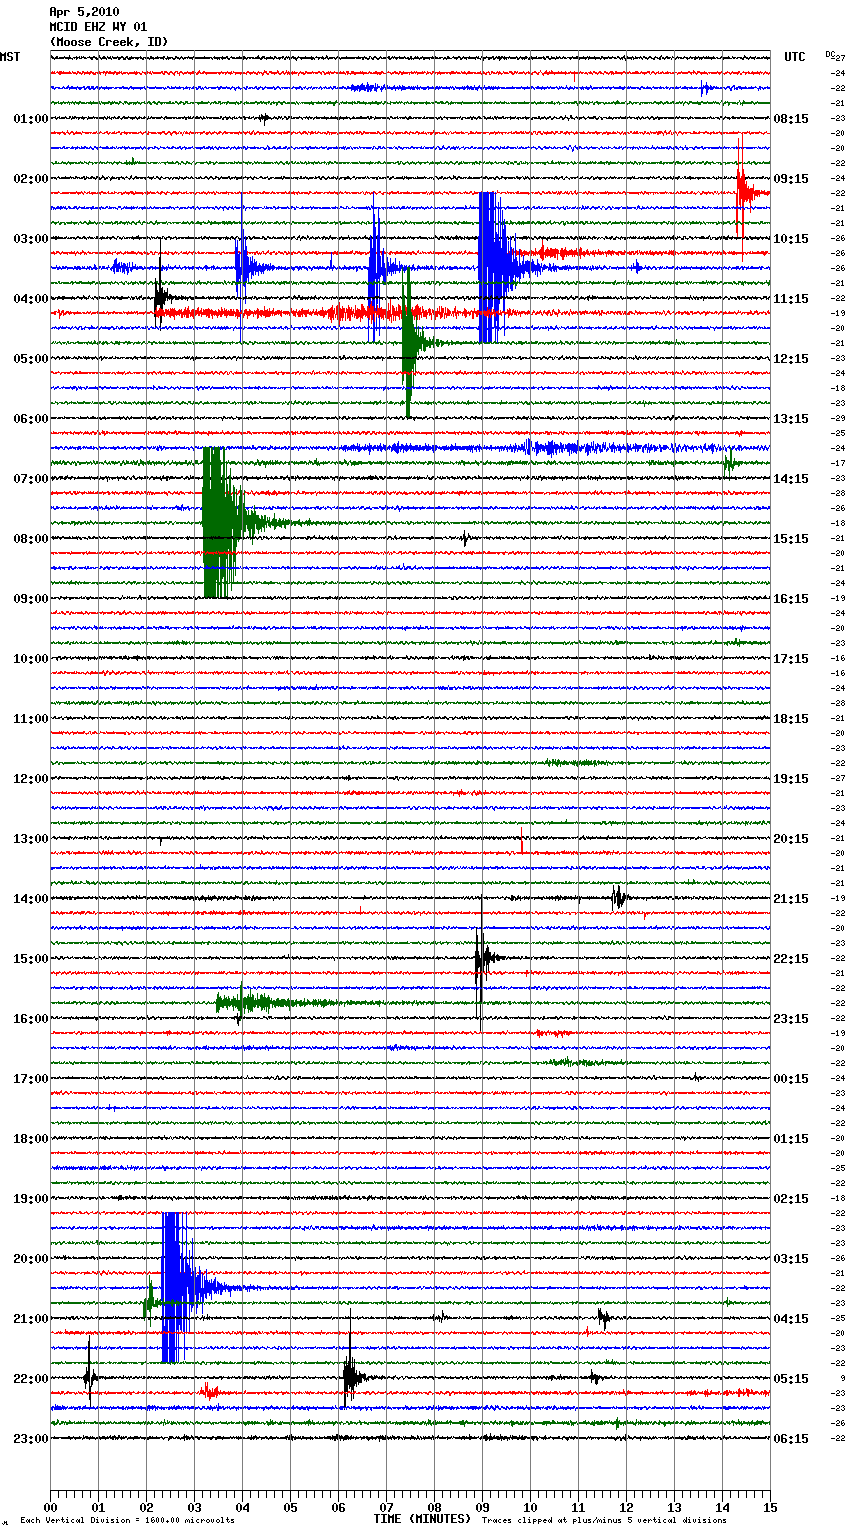Select the 07:00 MST row label

pyautogui.click(x=30, y=479)
